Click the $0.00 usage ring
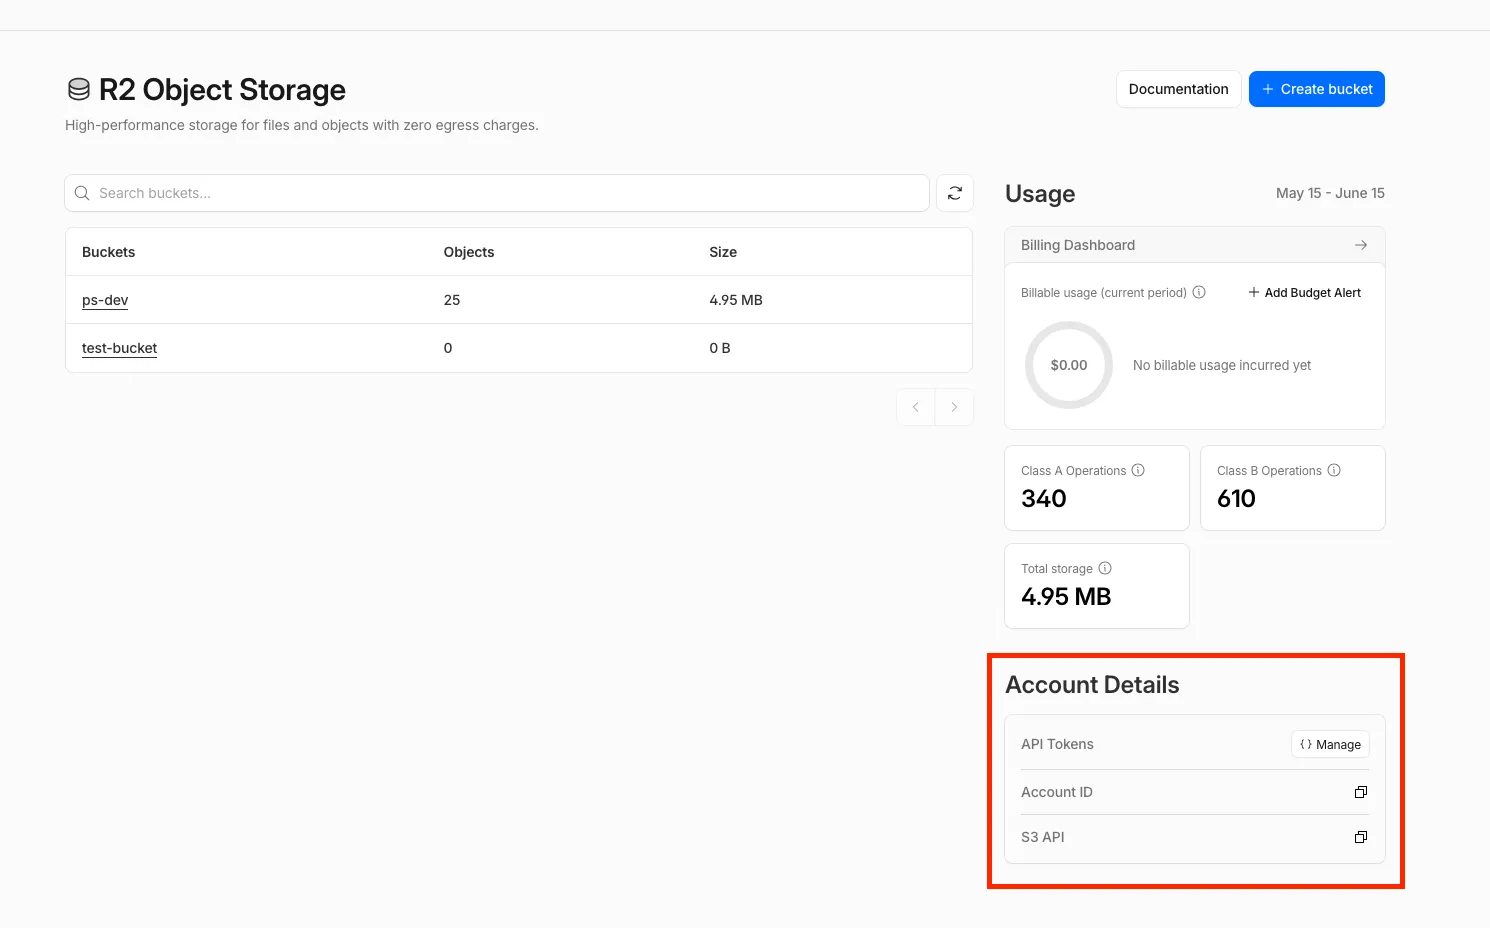Screen dimensions: 1490x928 1069,365
